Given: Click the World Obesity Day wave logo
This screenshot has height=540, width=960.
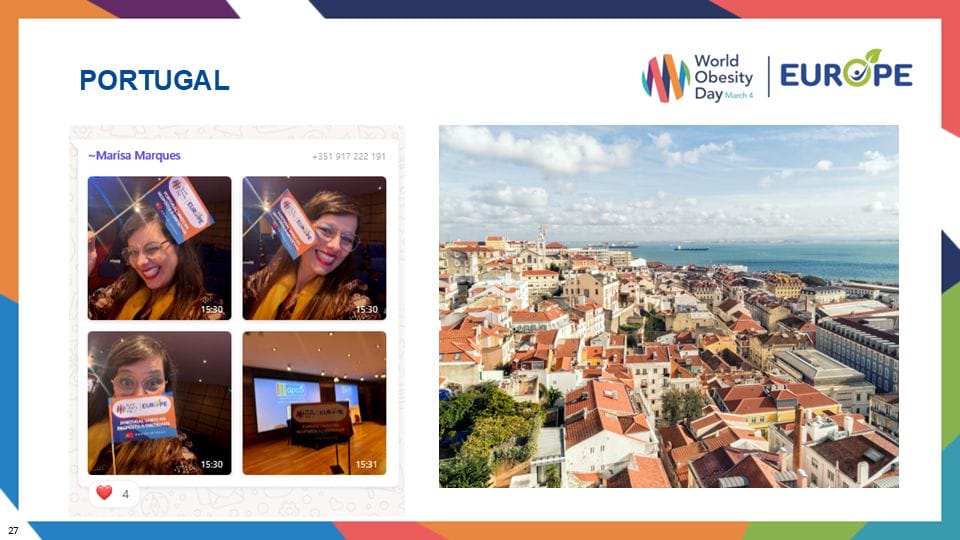Looking at the screenshot, I should point(665,77).
